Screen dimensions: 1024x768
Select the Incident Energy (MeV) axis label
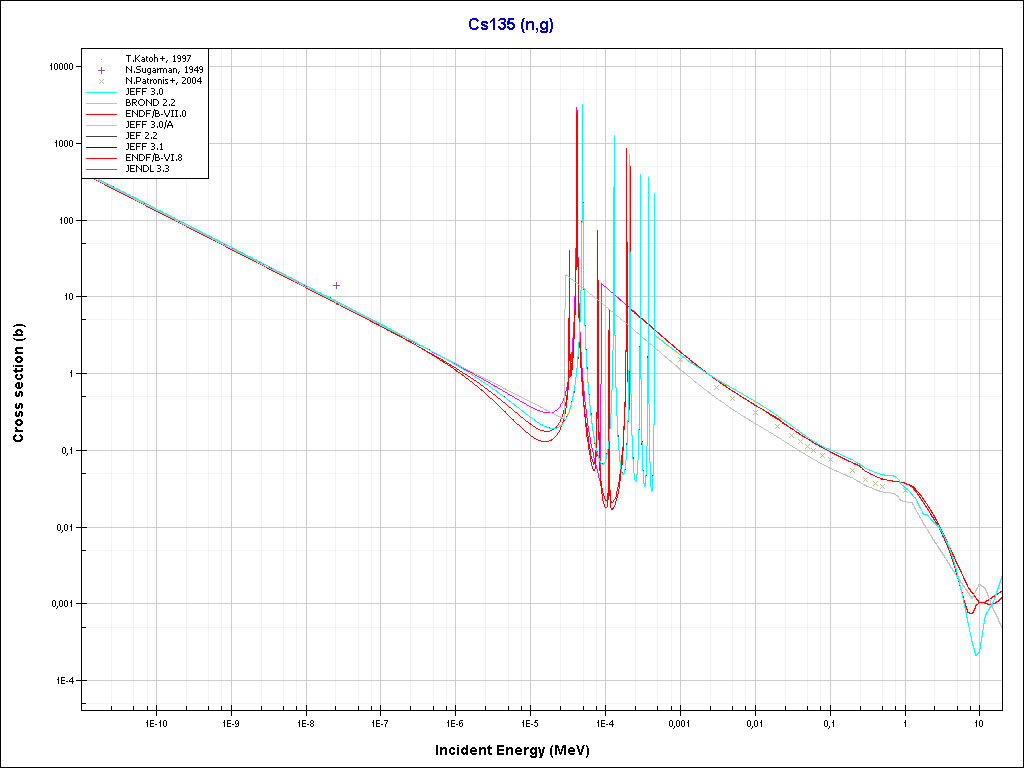tap(519, 750)
